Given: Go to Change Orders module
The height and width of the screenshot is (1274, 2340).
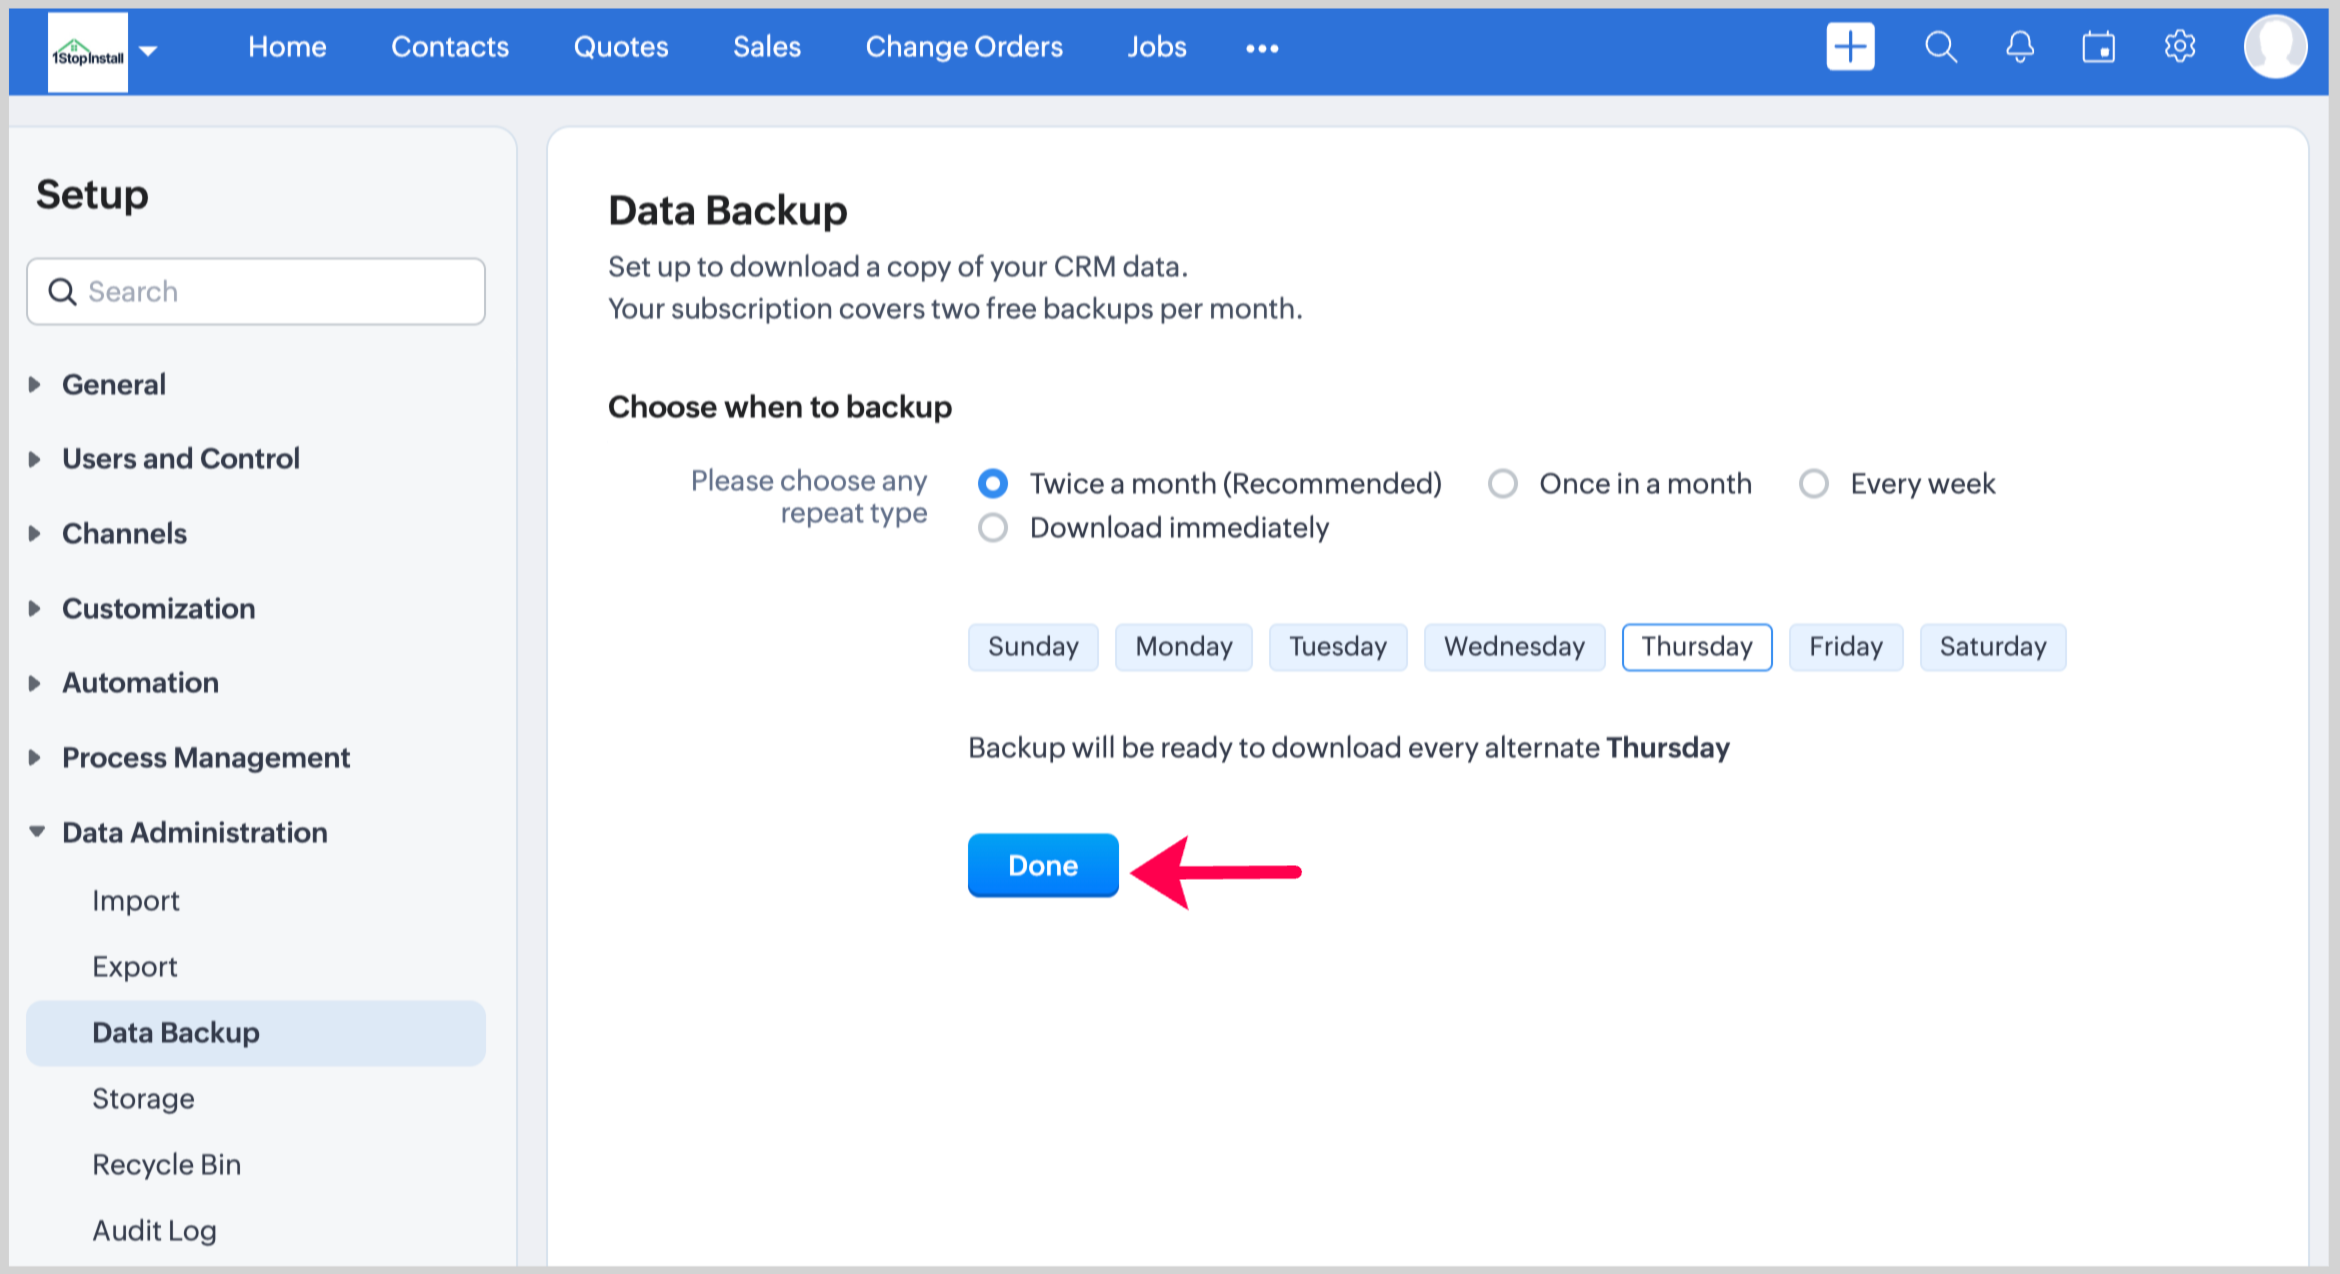Looking at the screenshot, I should point(964,47).
